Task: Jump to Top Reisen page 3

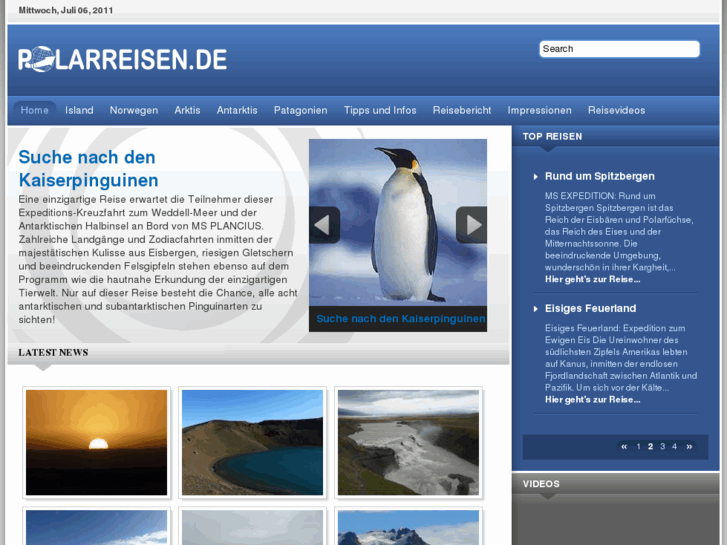Action: pyautogui.click(x=663, y=447)
